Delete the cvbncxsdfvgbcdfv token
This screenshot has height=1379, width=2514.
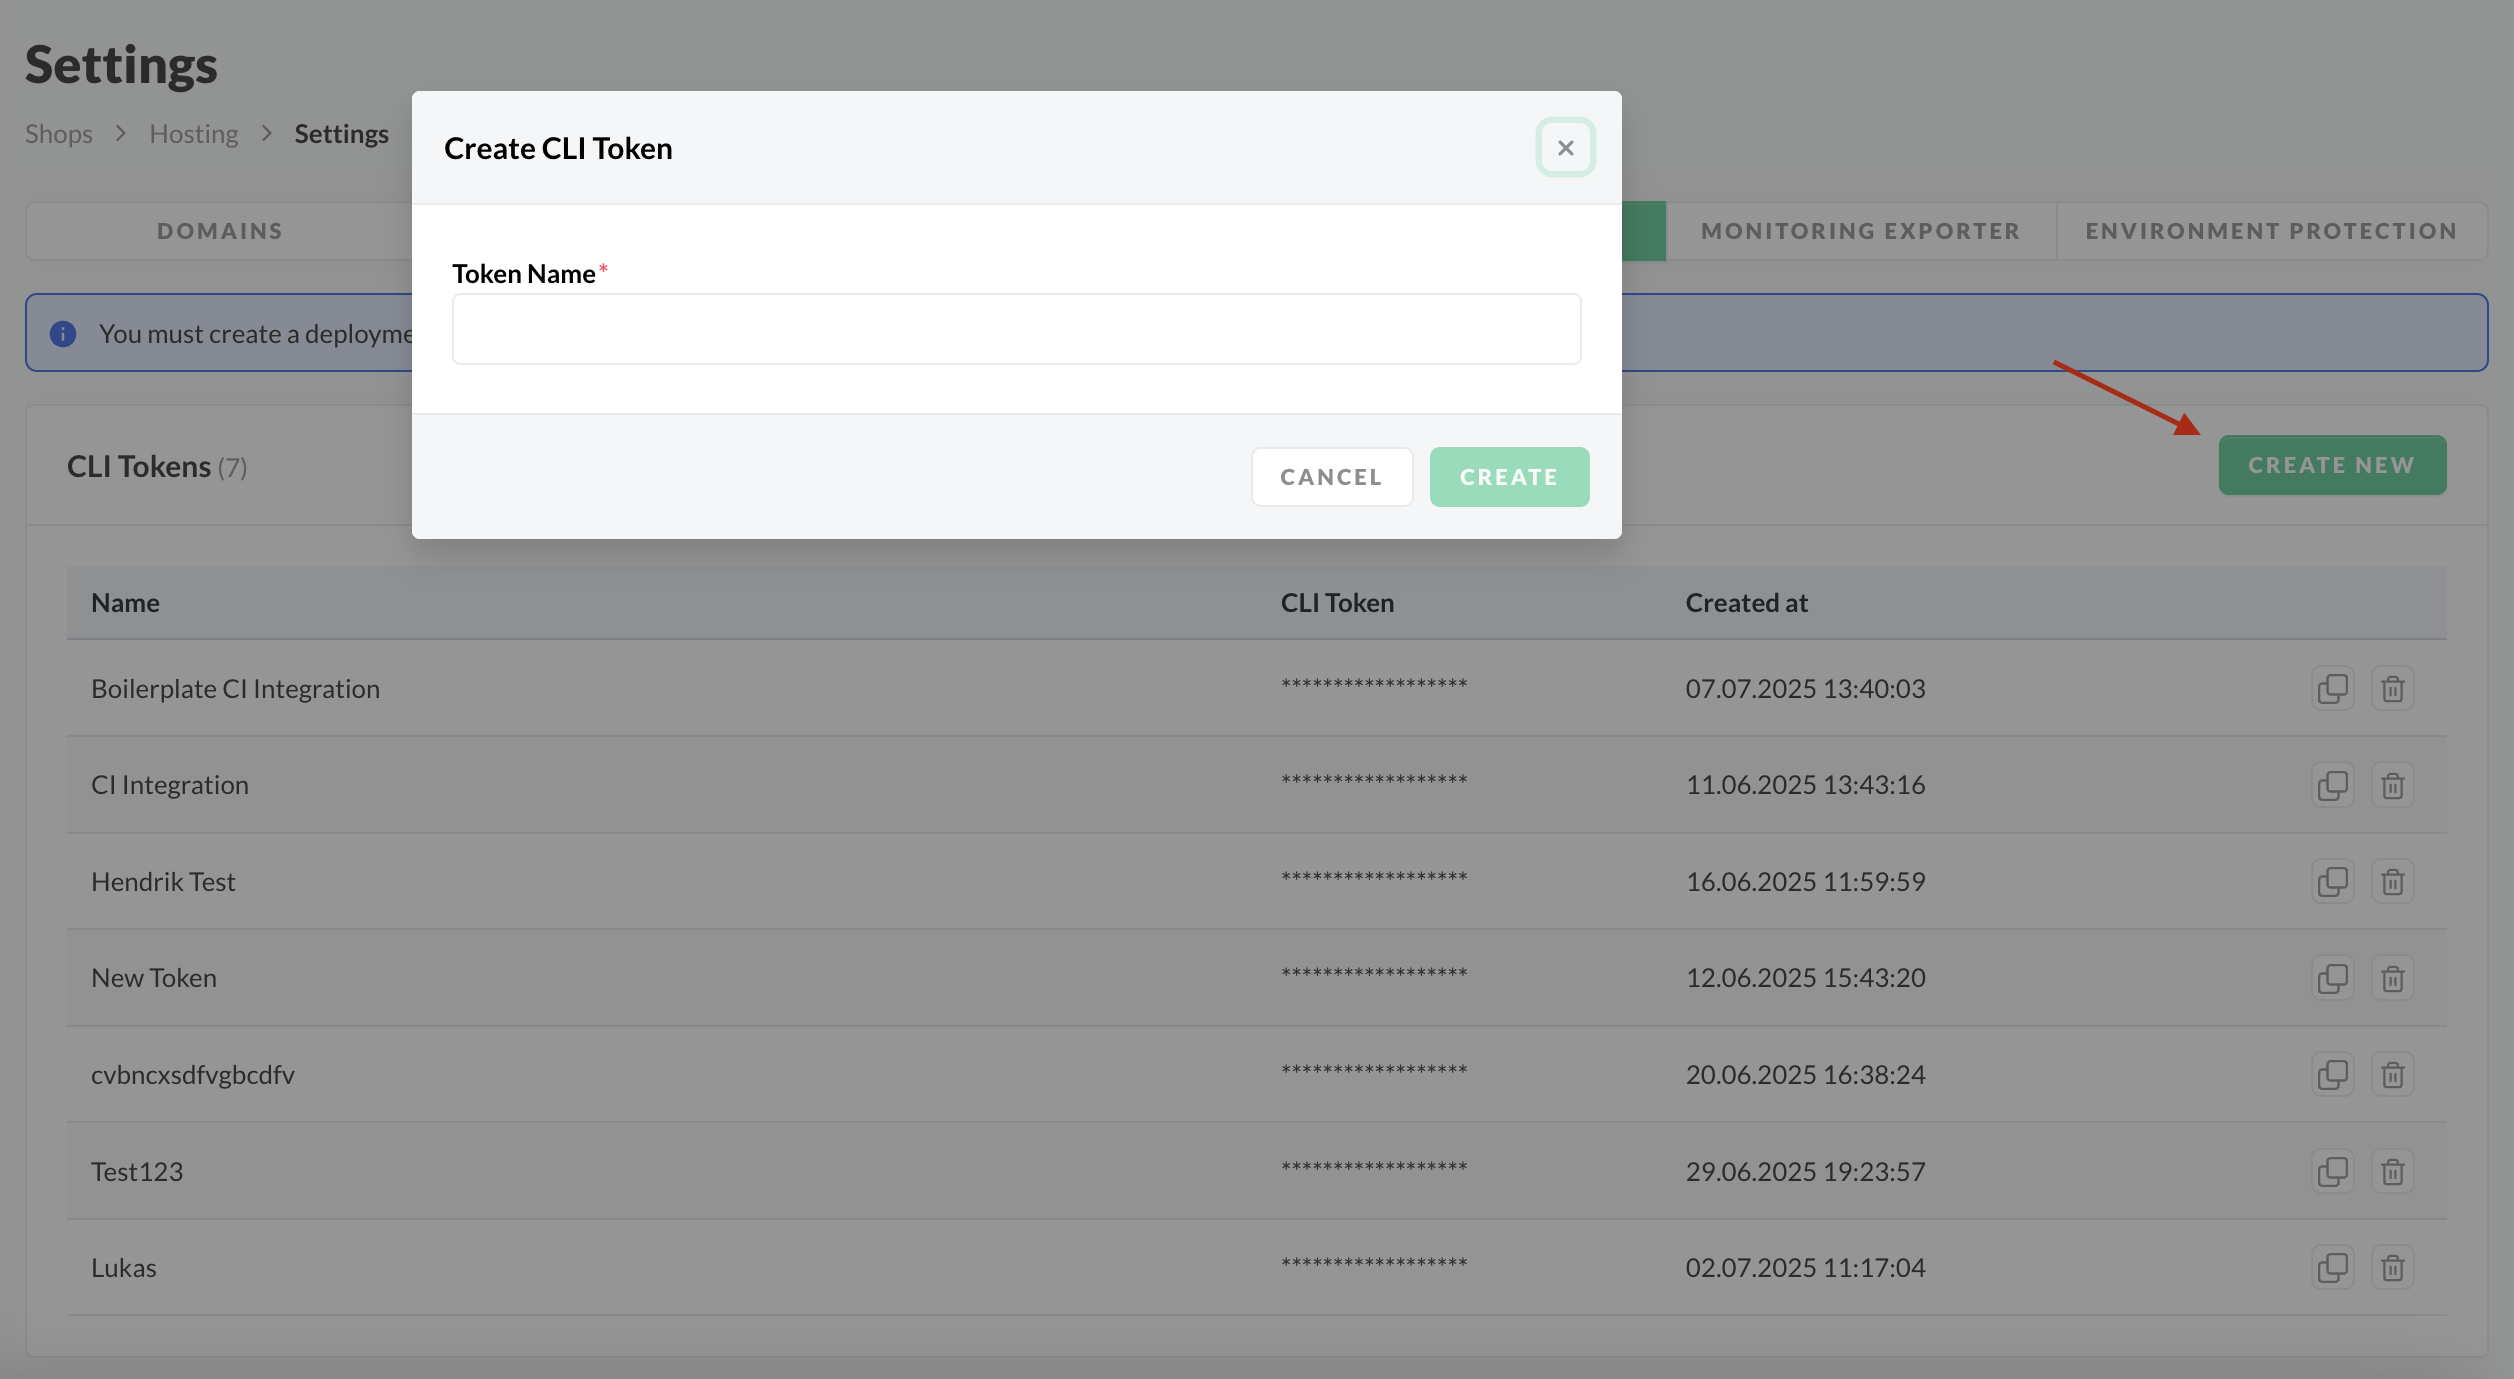(2392, 1075)
